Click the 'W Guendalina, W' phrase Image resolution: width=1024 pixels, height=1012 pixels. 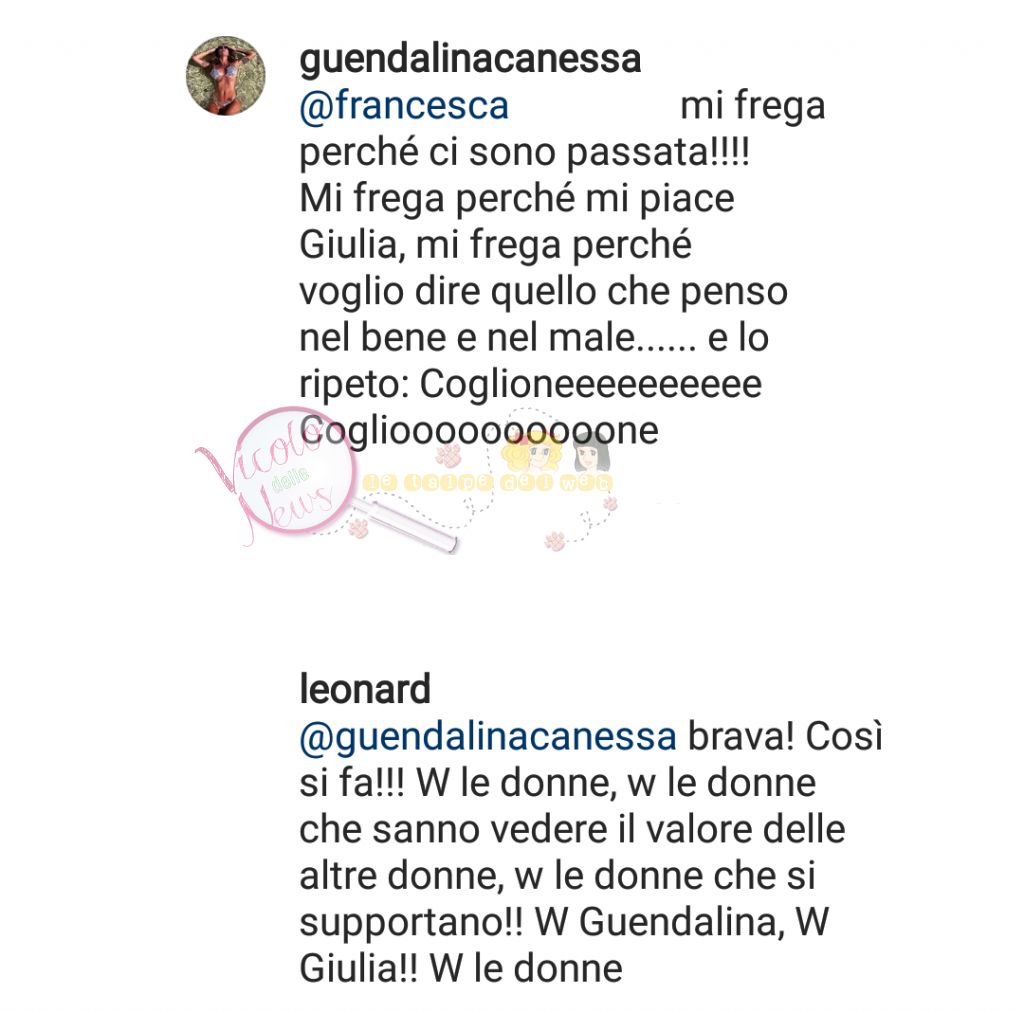[682, 922]
